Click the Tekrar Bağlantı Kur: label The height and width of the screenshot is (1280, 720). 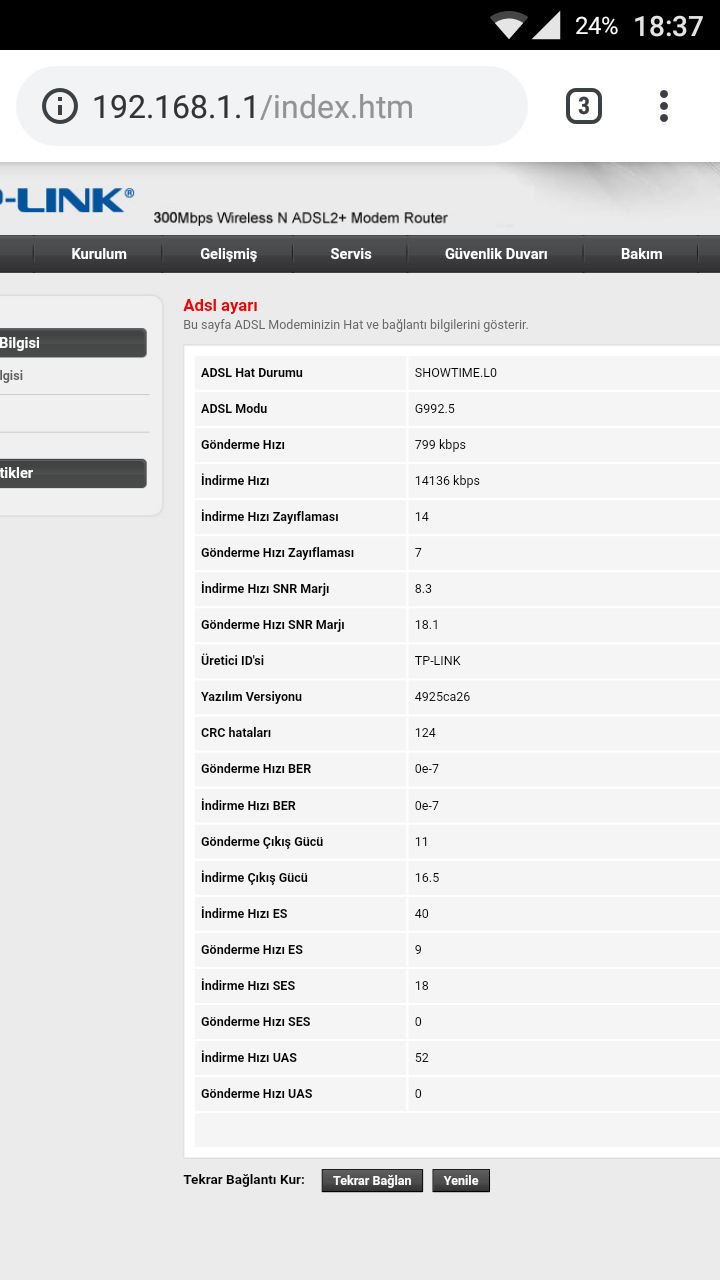244,1180
